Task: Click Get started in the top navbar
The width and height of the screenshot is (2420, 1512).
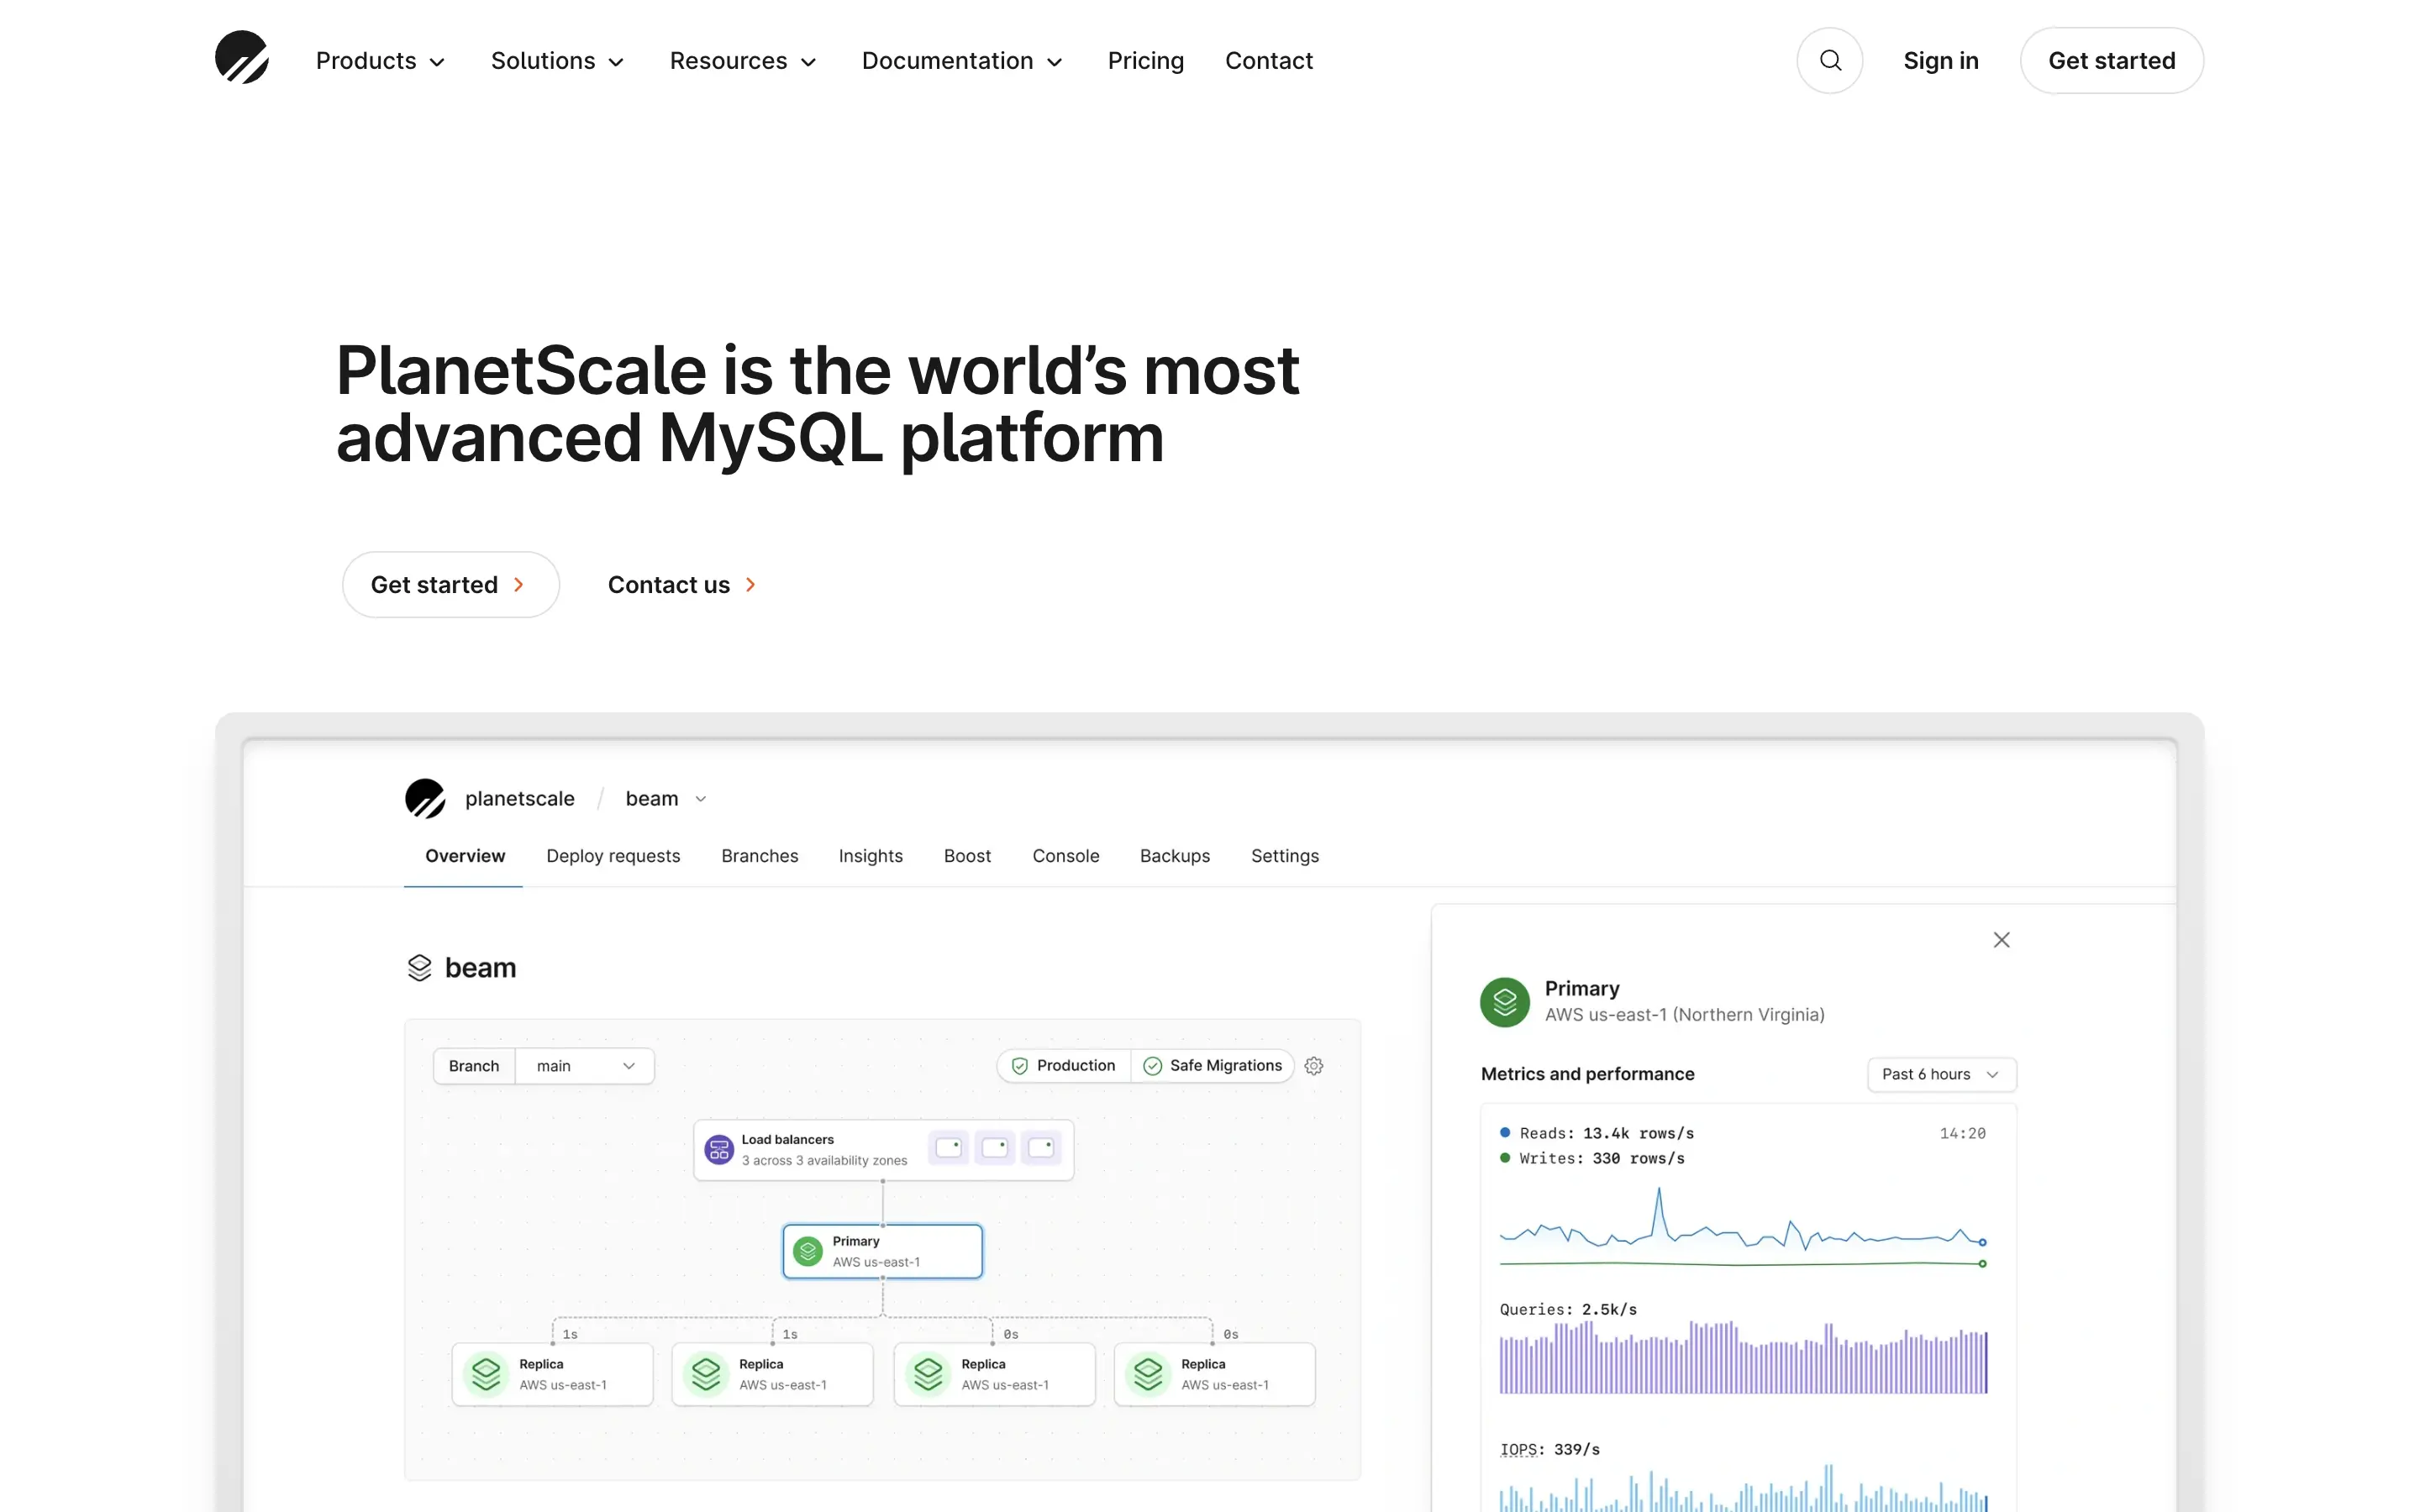Action: [2111, 61]
